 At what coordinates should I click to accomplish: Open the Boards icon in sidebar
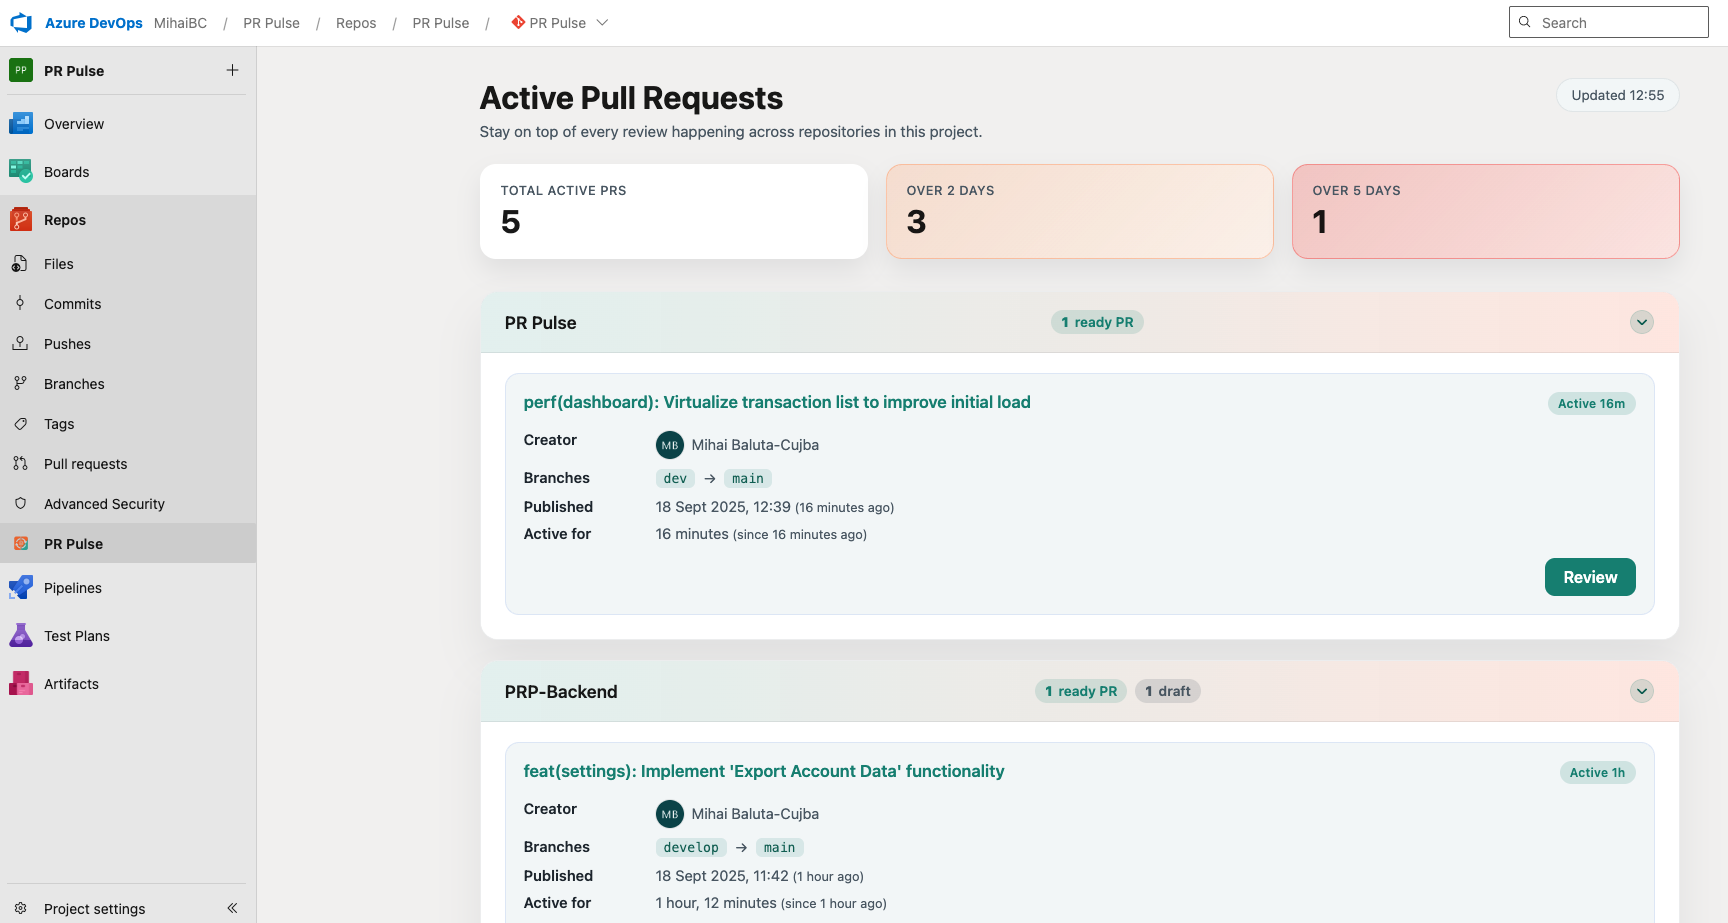coord(21,172)
